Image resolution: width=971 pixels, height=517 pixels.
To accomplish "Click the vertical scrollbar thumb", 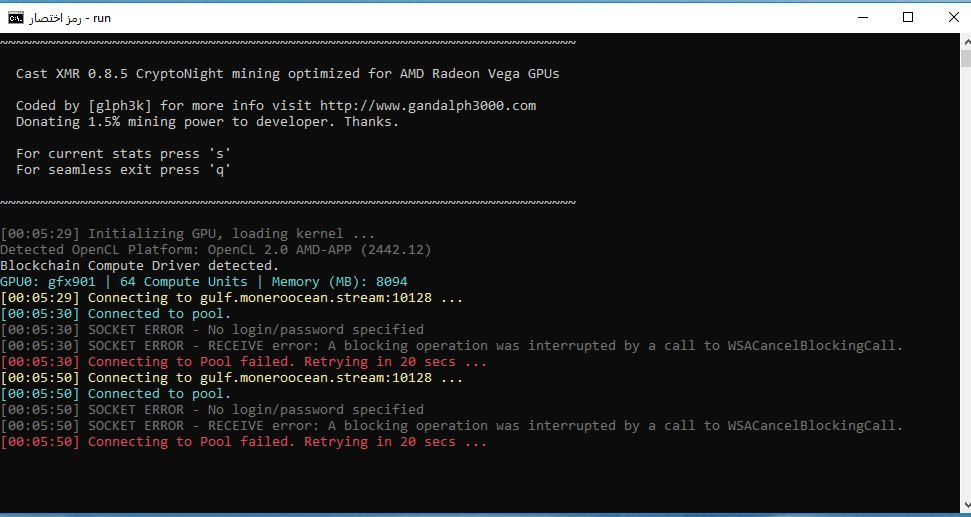I will 965,58.
